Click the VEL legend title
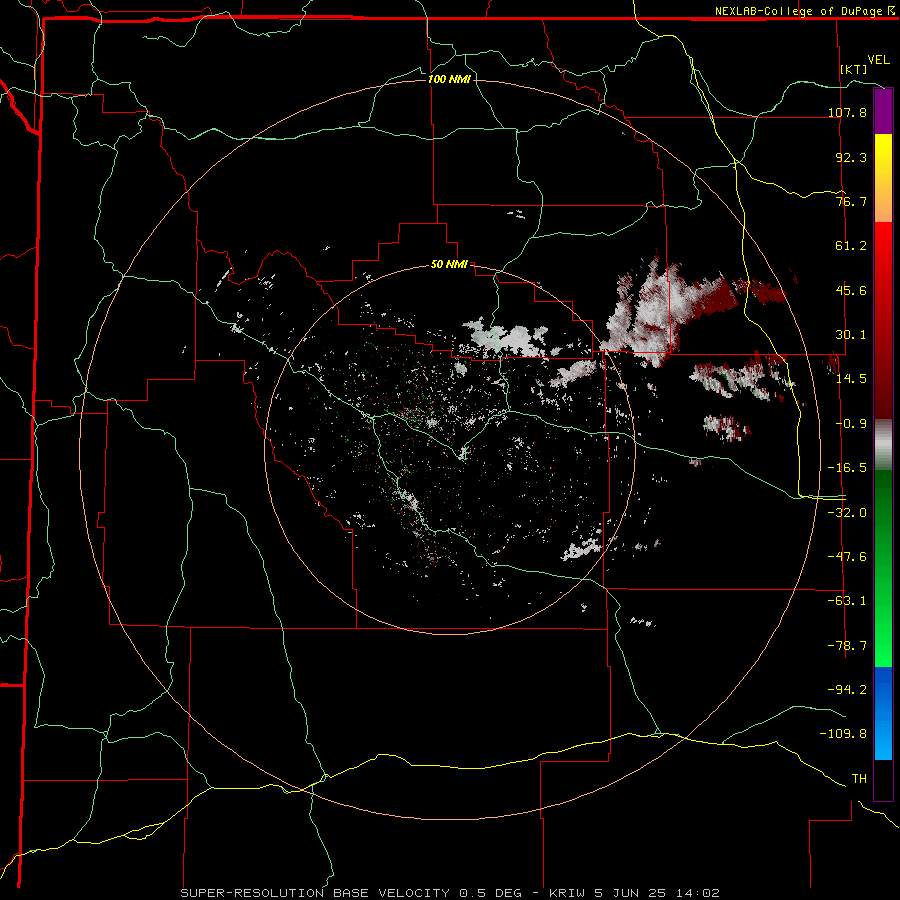 click(878, 60)
